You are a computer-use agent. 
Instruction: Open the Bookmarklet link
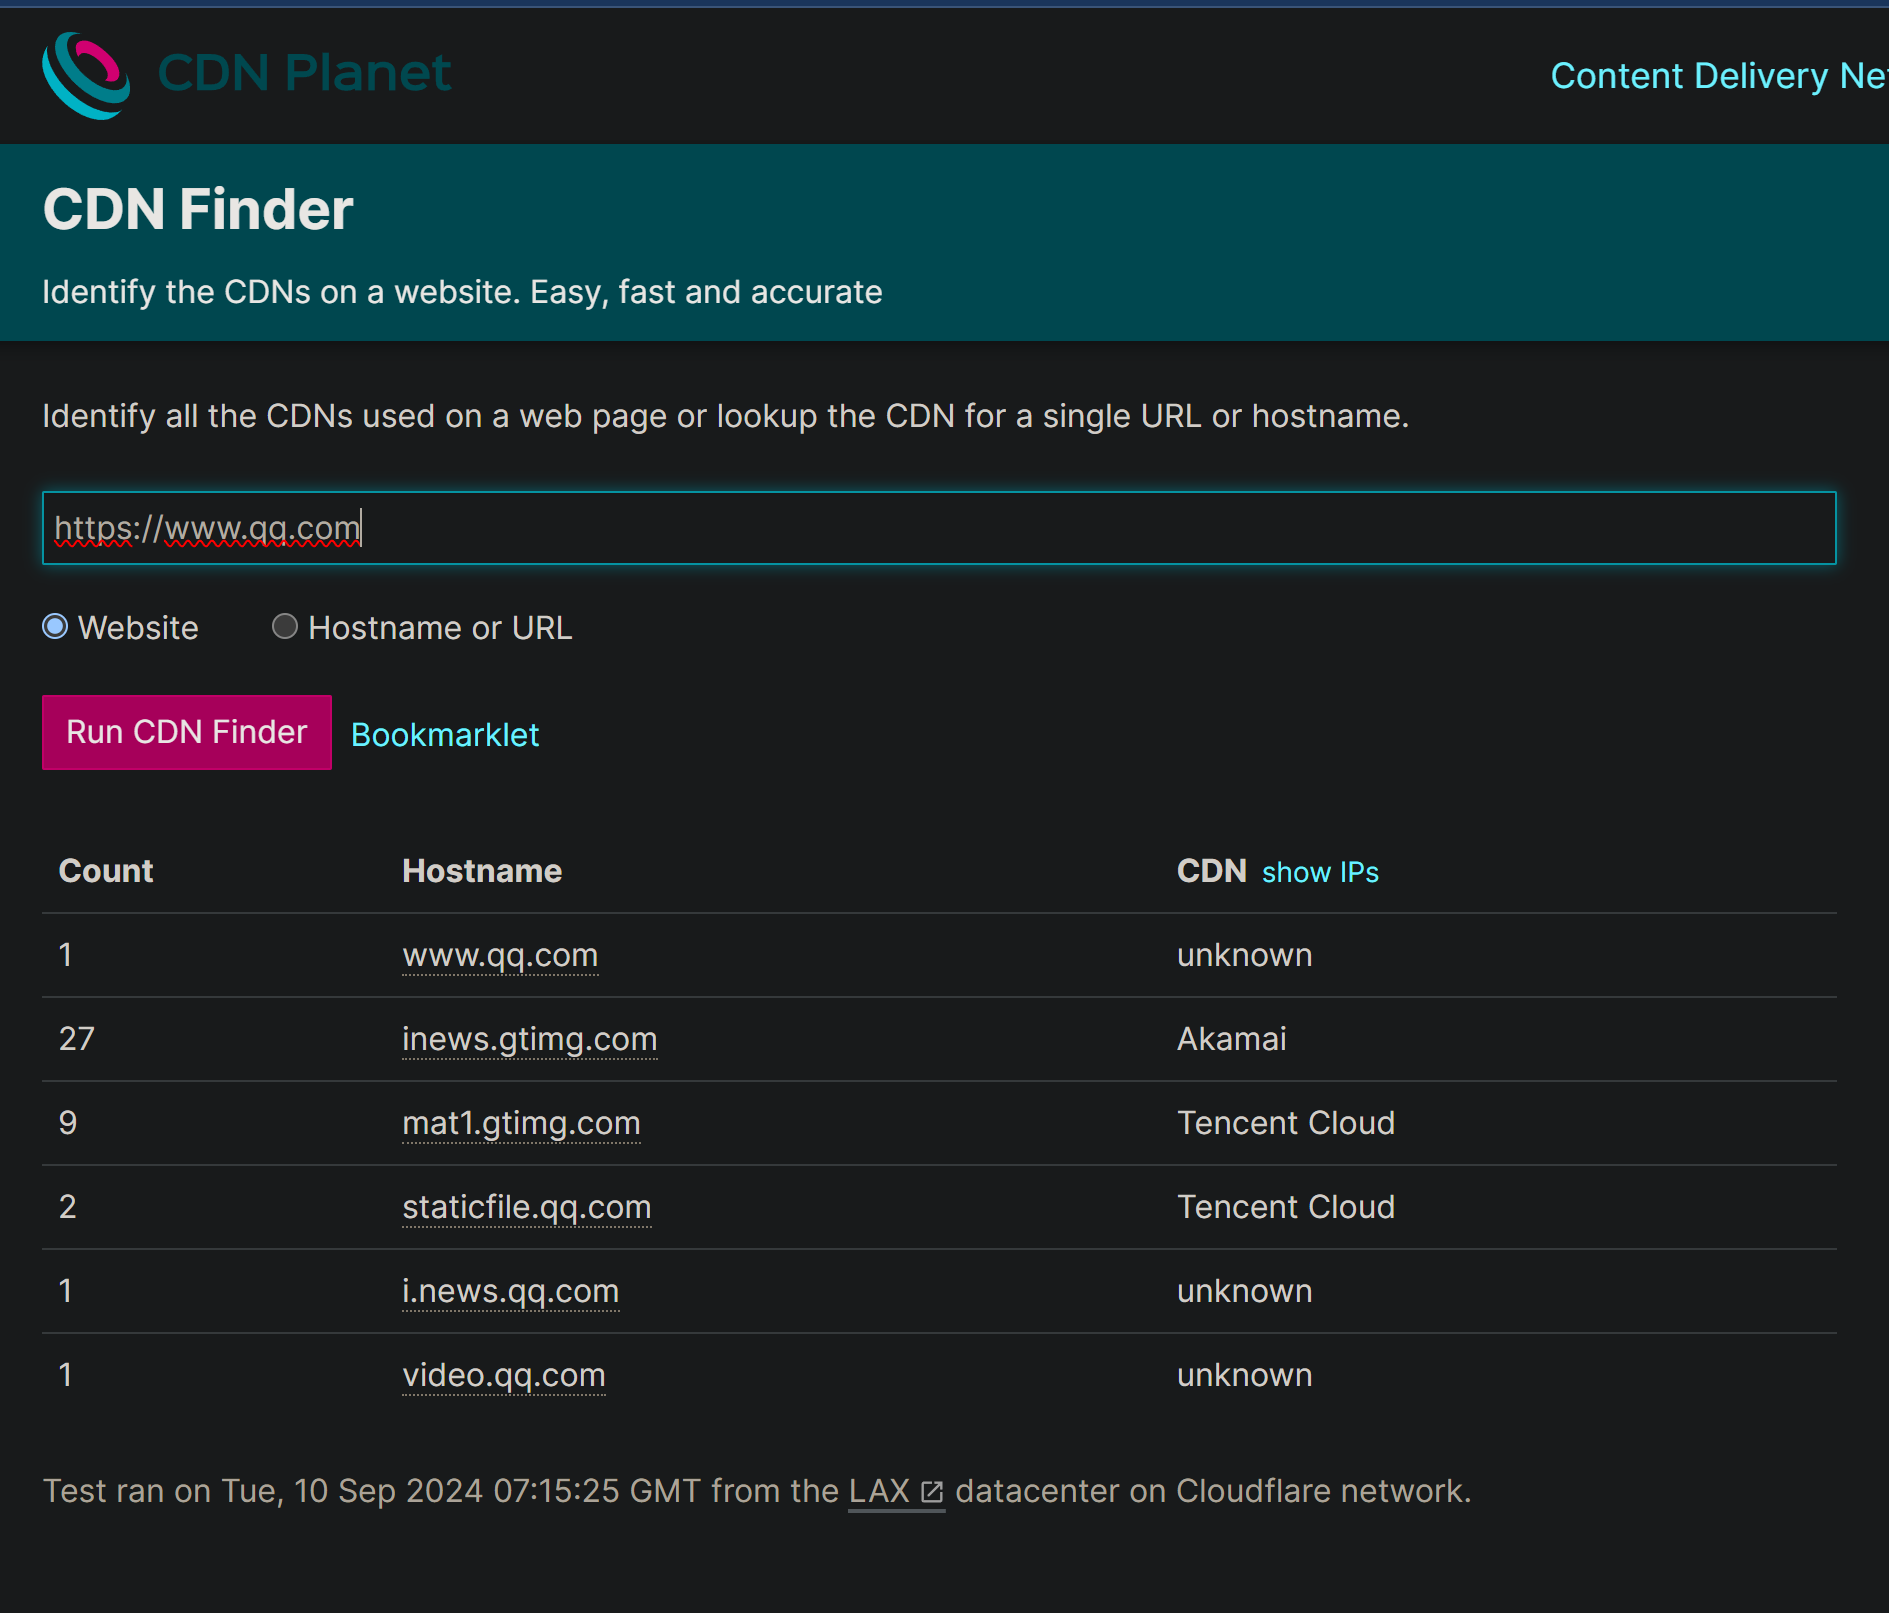coord(445,735)
